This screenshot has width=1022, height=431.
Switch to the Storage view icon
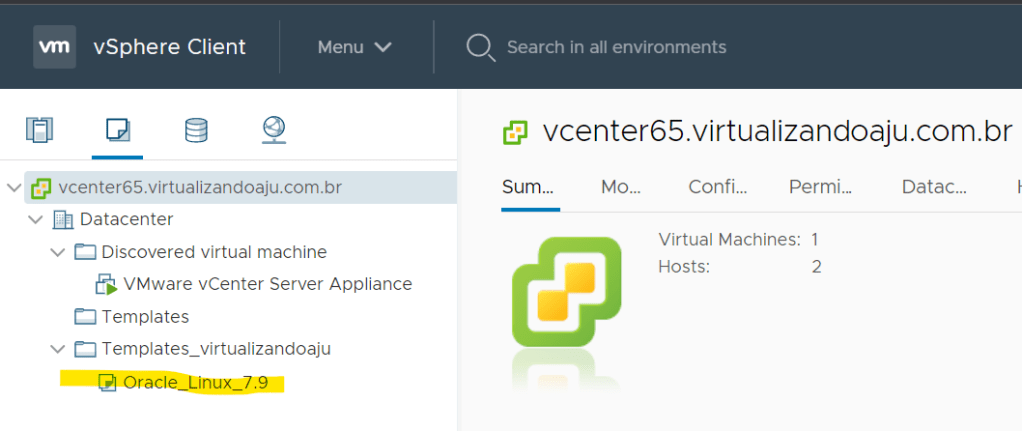coord(196,130)
